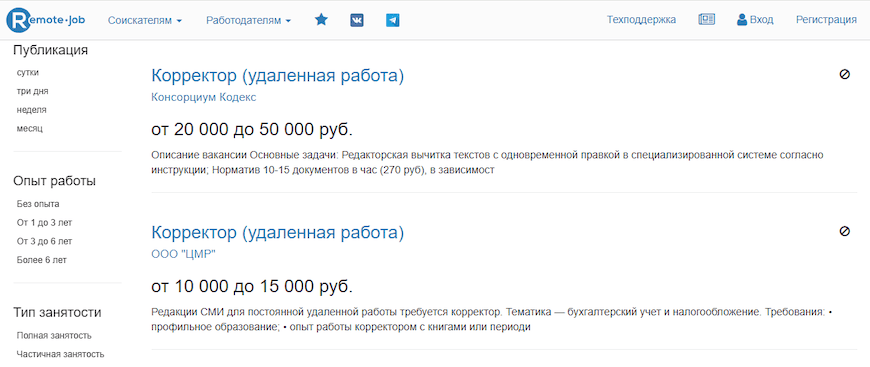Select Частичная занятость employment filter
Screen dimensions: 870x367
pyautogui.click(x=60, y=354)
